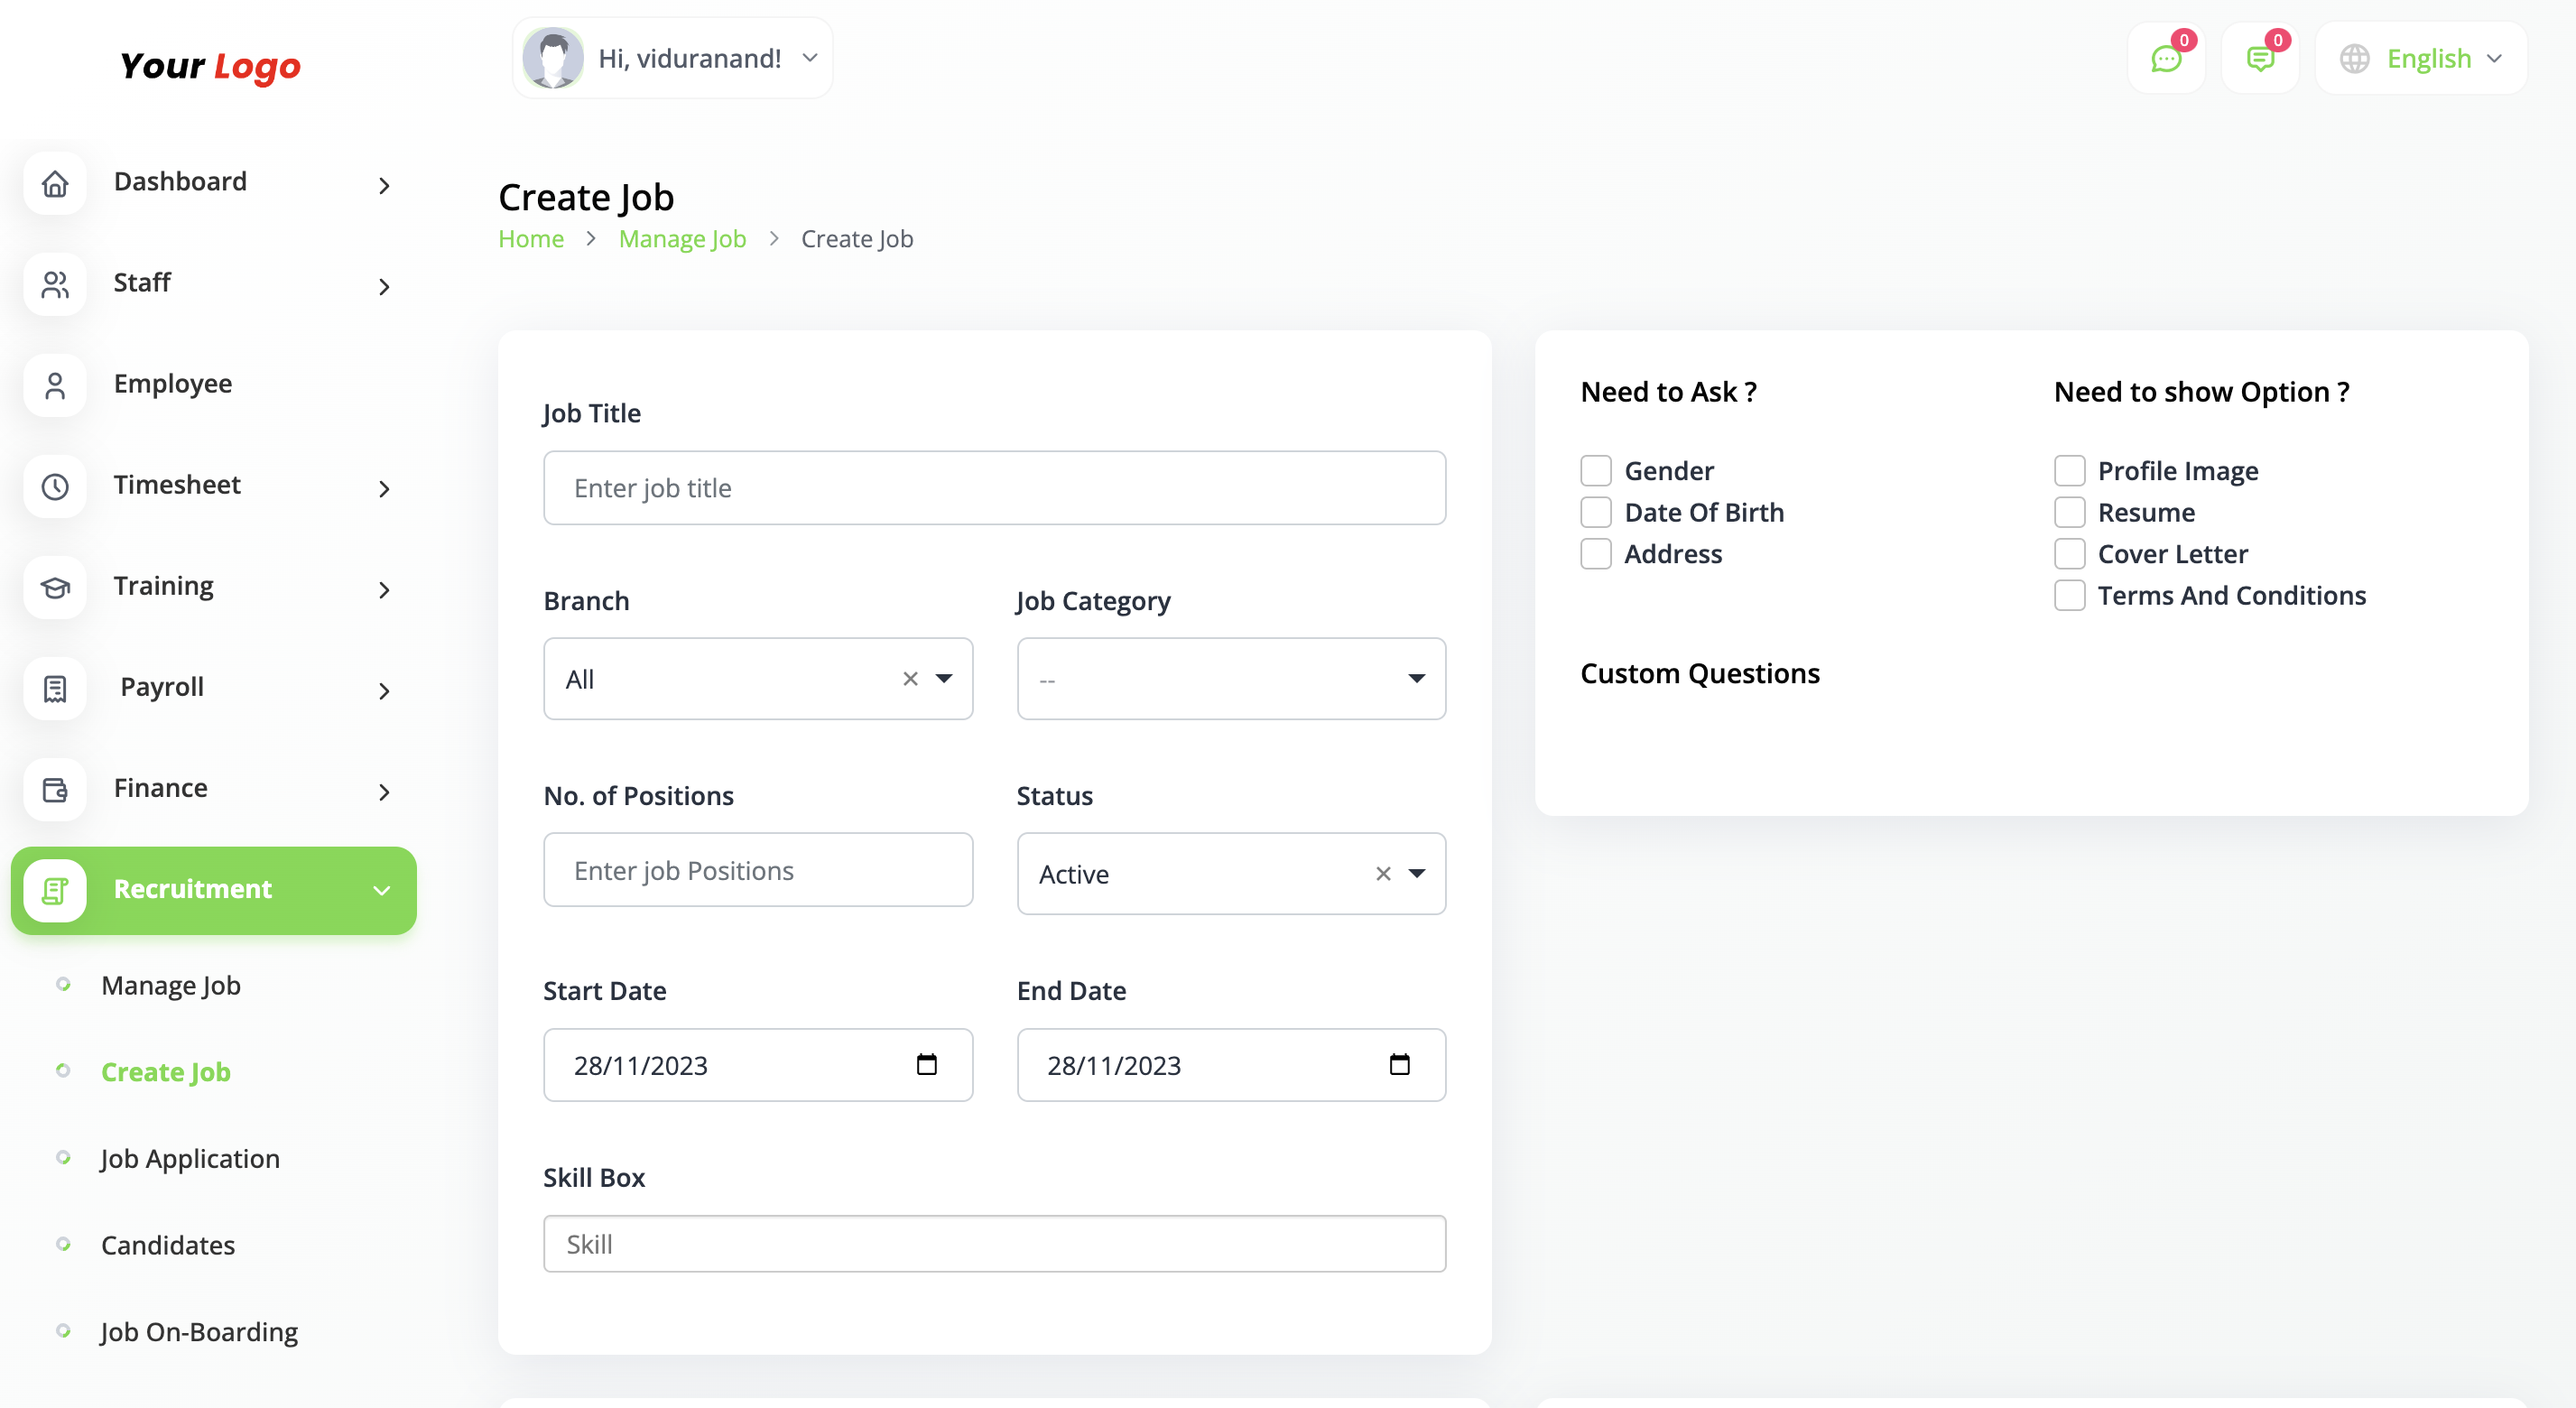
Task: Go to Candidates in sidebar
Action: (x=168, y=1245)
